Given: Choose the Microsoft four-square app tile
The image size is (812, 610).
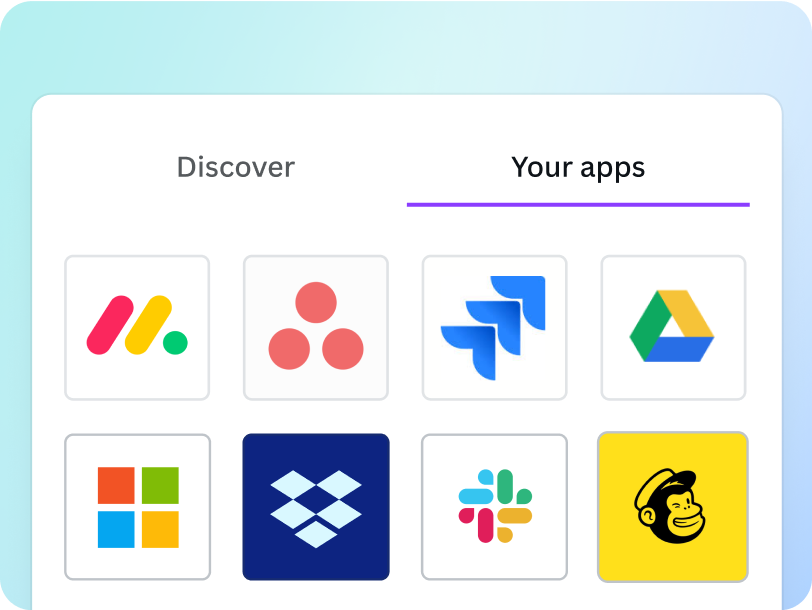Looking at the screenshot, I should [137, 507].
